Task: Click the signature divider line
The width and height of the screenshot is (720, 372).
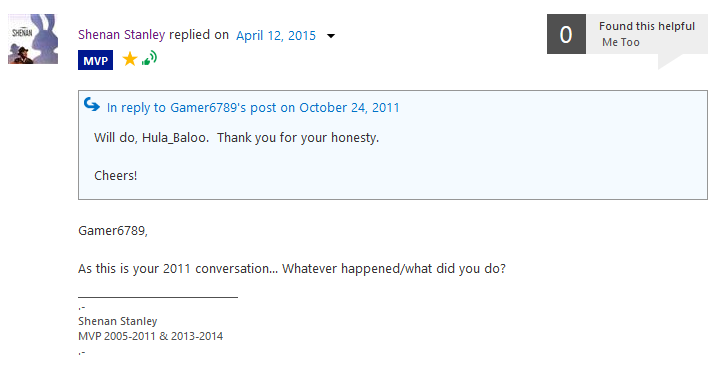Action: pyautogui.click(x=158, y=297)
